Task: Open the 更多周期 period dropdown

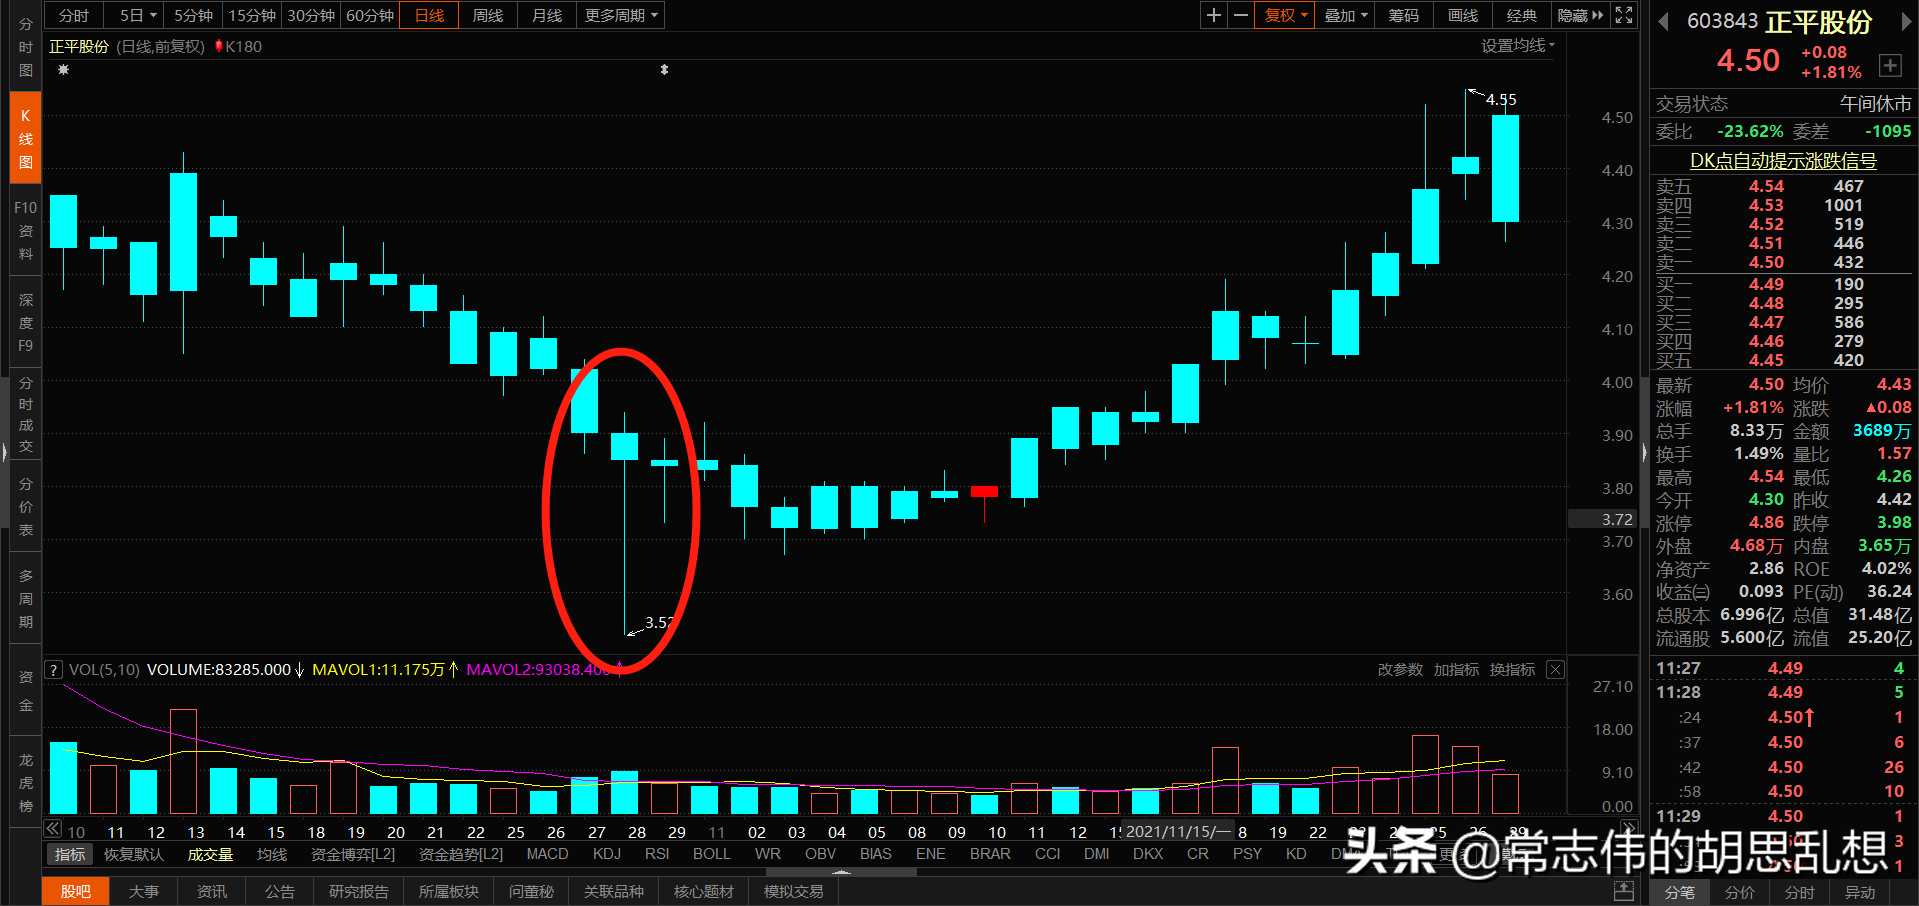Action: pos(614,15)
